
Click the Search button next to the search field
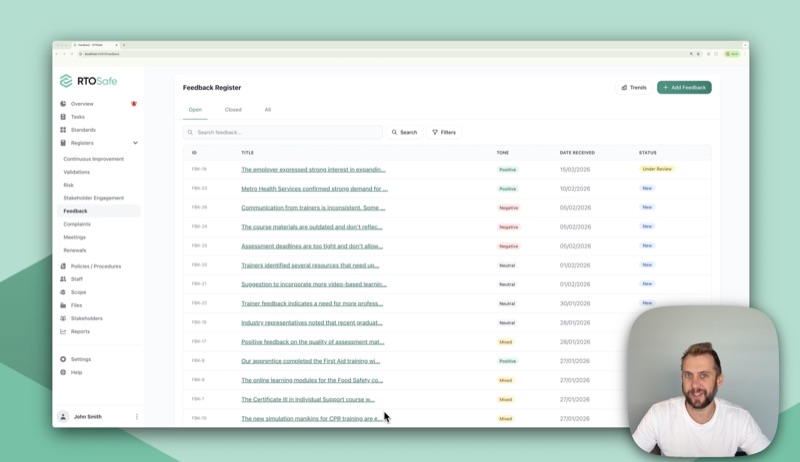404,132
